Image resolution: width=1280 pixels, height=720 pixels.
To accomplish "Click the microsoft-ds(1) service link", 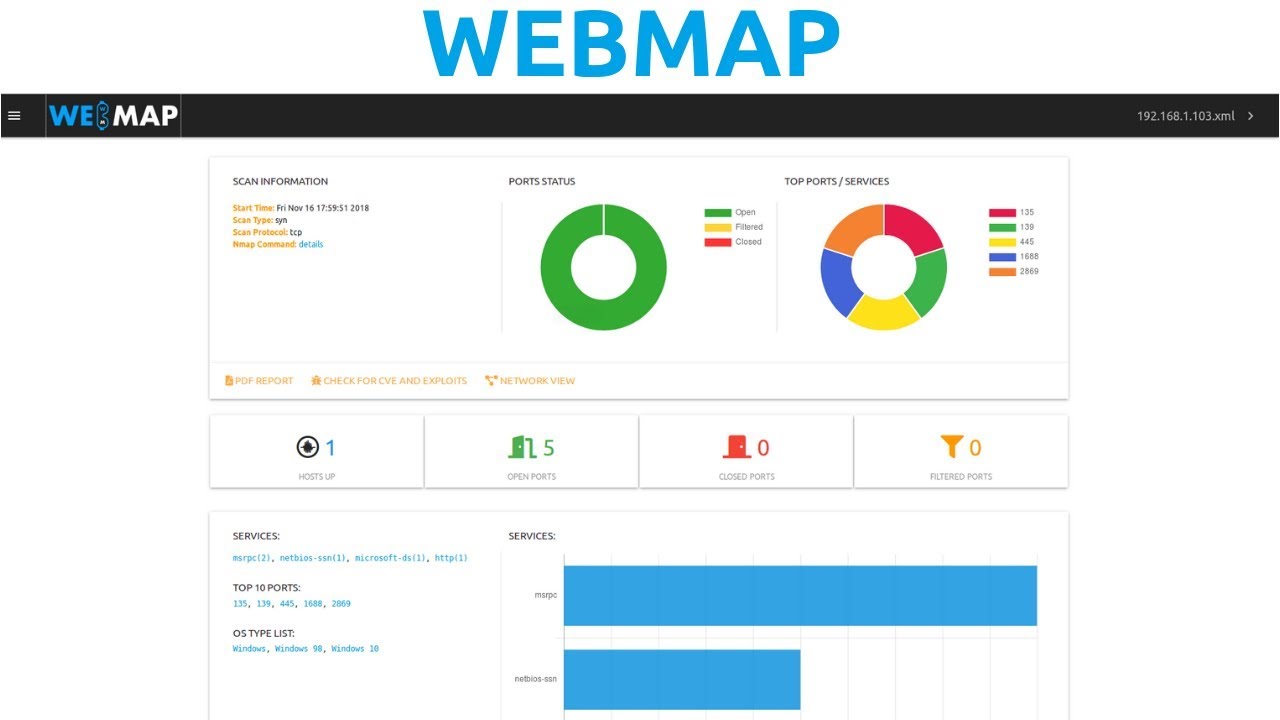I will coord(391,558).
